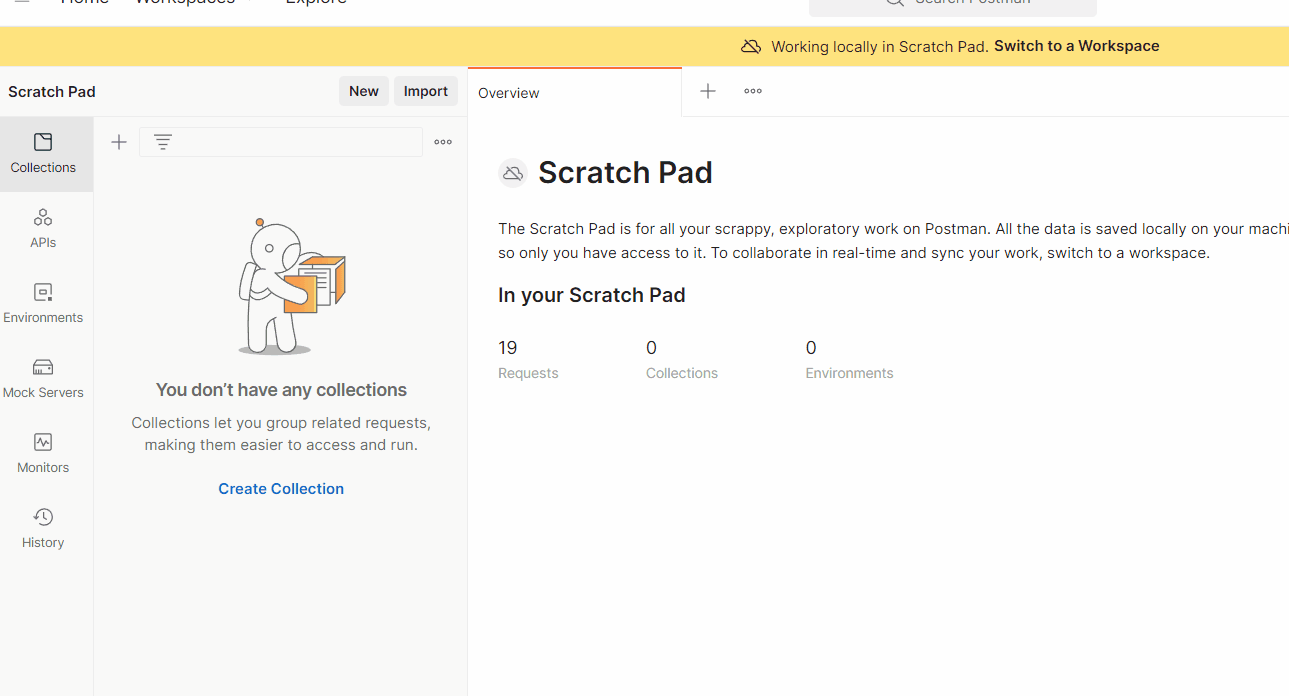The width and height of the screenshot is (1289, 696).
Task: Open the Monitors sidebar panel
Action: tap(43, 454)
